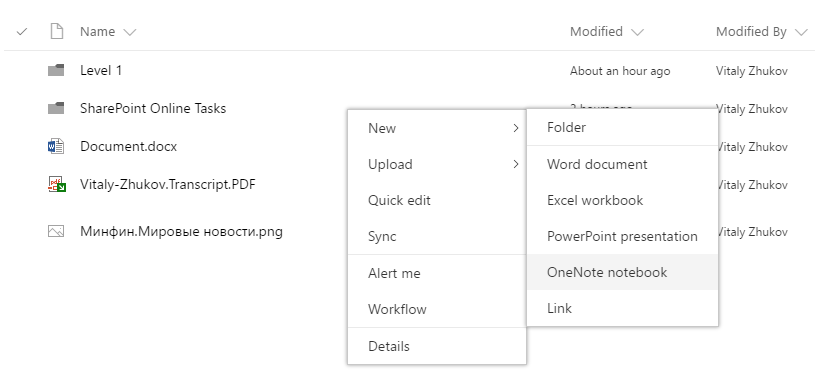Expand the Upload submenu arrow
815x370 pixels.
point(516,165)
